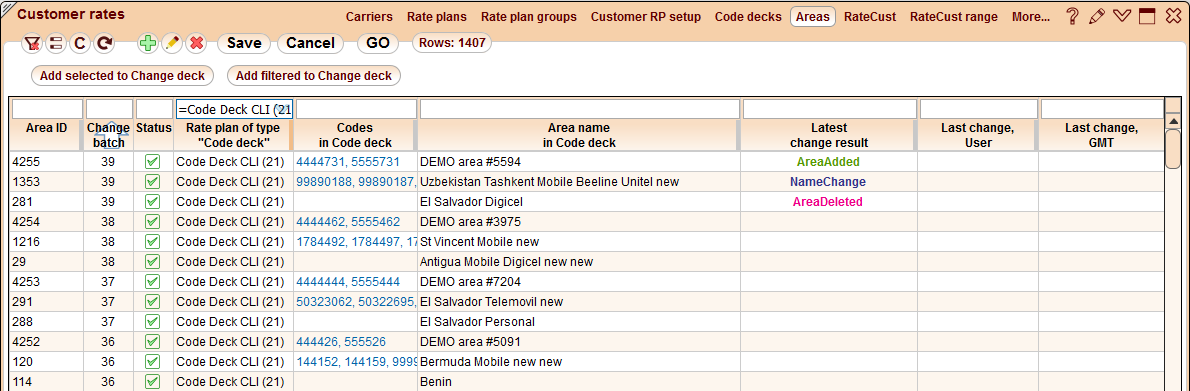Screen dimensions: 1190x391
Task: Click the scrollbar up arrow
Action: click(1173, 121)
